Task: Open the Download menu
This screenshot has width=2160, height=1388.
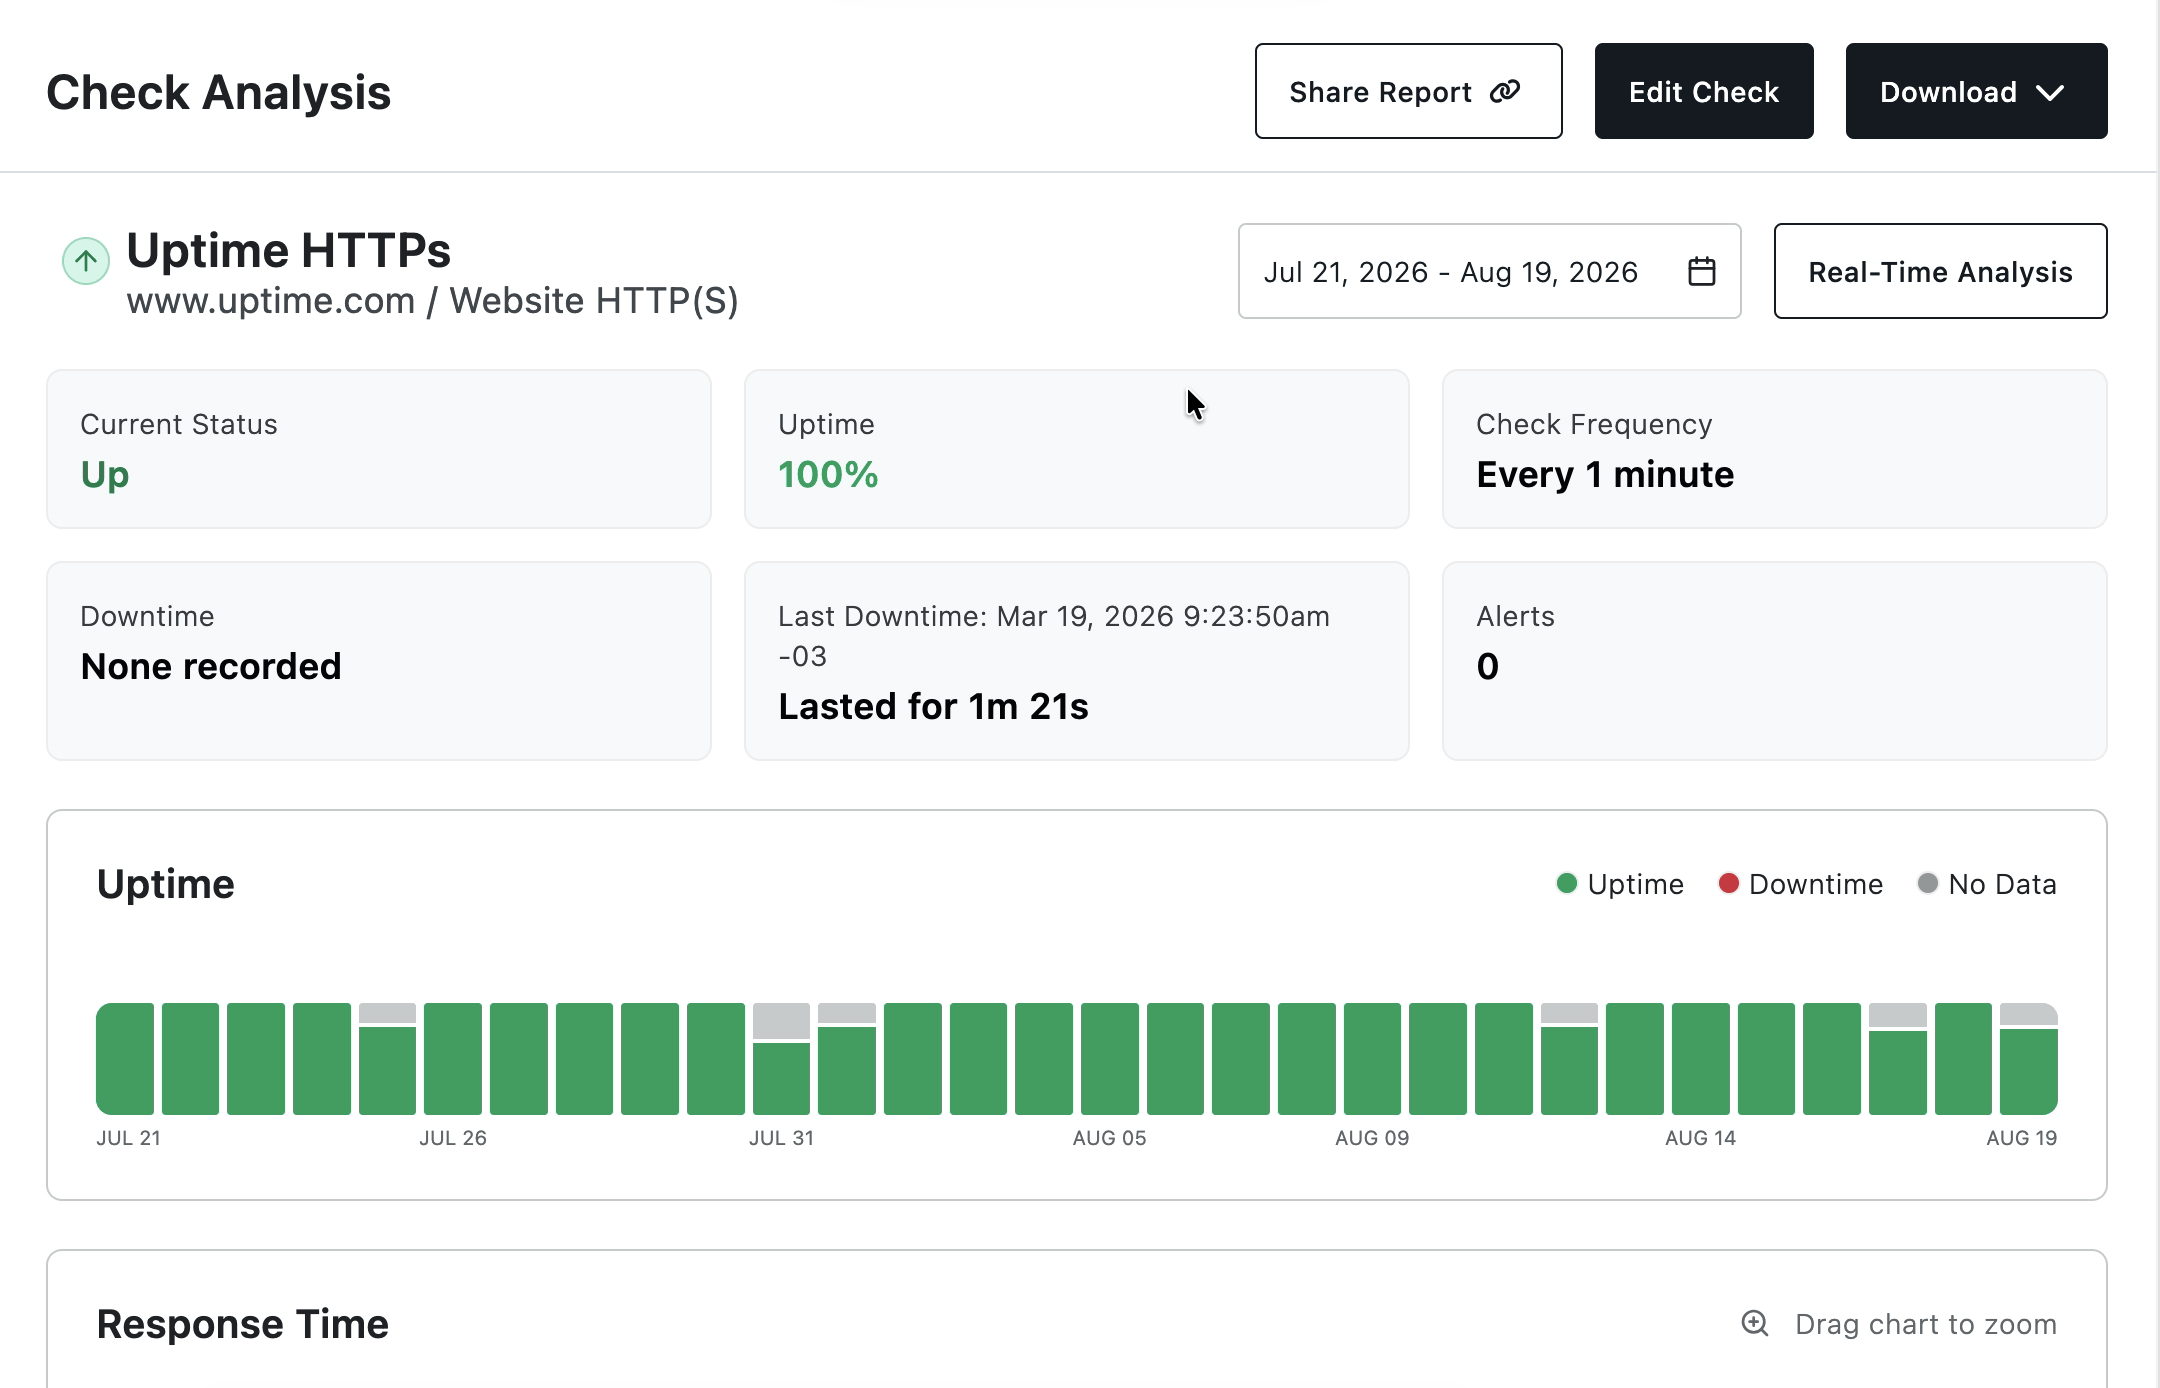Action: point(1977,91)
